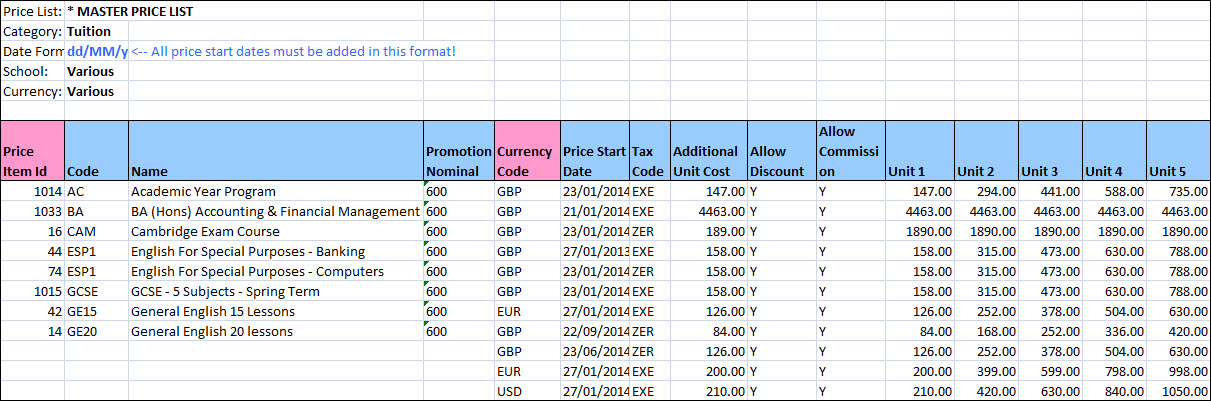The width and height of the screenshot is (1211, 401).
Task: Select the "MASTER PRICE LIST" title cell
Action: pos(130,11)
